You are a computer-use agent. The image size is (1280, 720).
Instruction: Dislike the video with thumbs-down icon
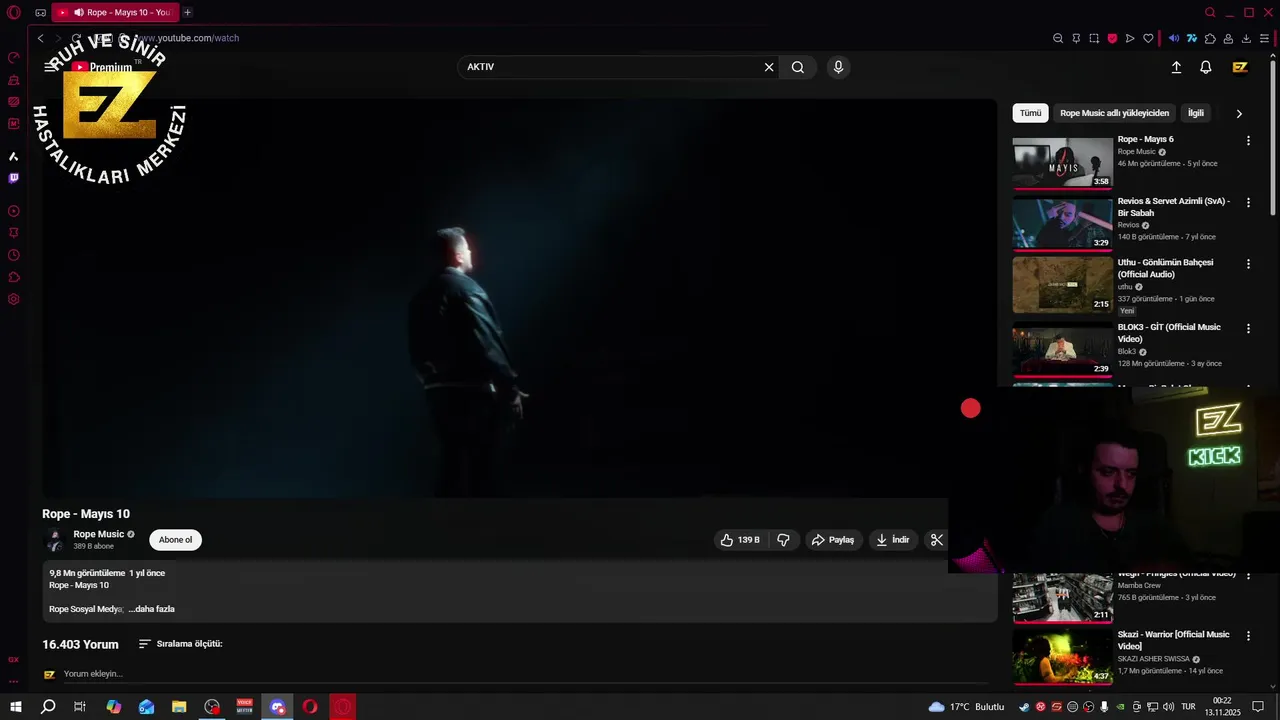click(783, 540)
